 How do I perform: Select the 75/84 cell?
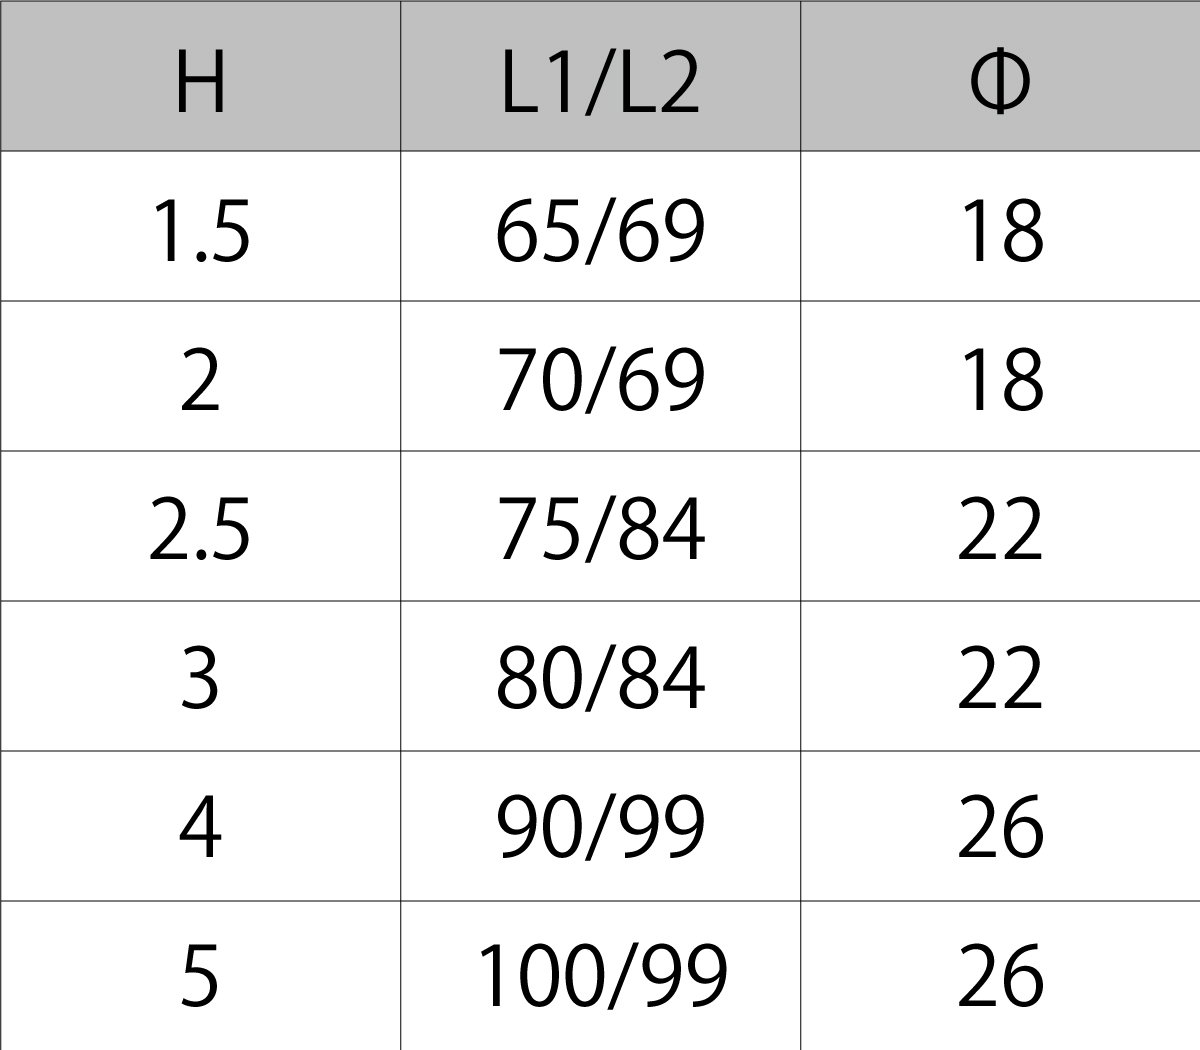coord(600,529)
